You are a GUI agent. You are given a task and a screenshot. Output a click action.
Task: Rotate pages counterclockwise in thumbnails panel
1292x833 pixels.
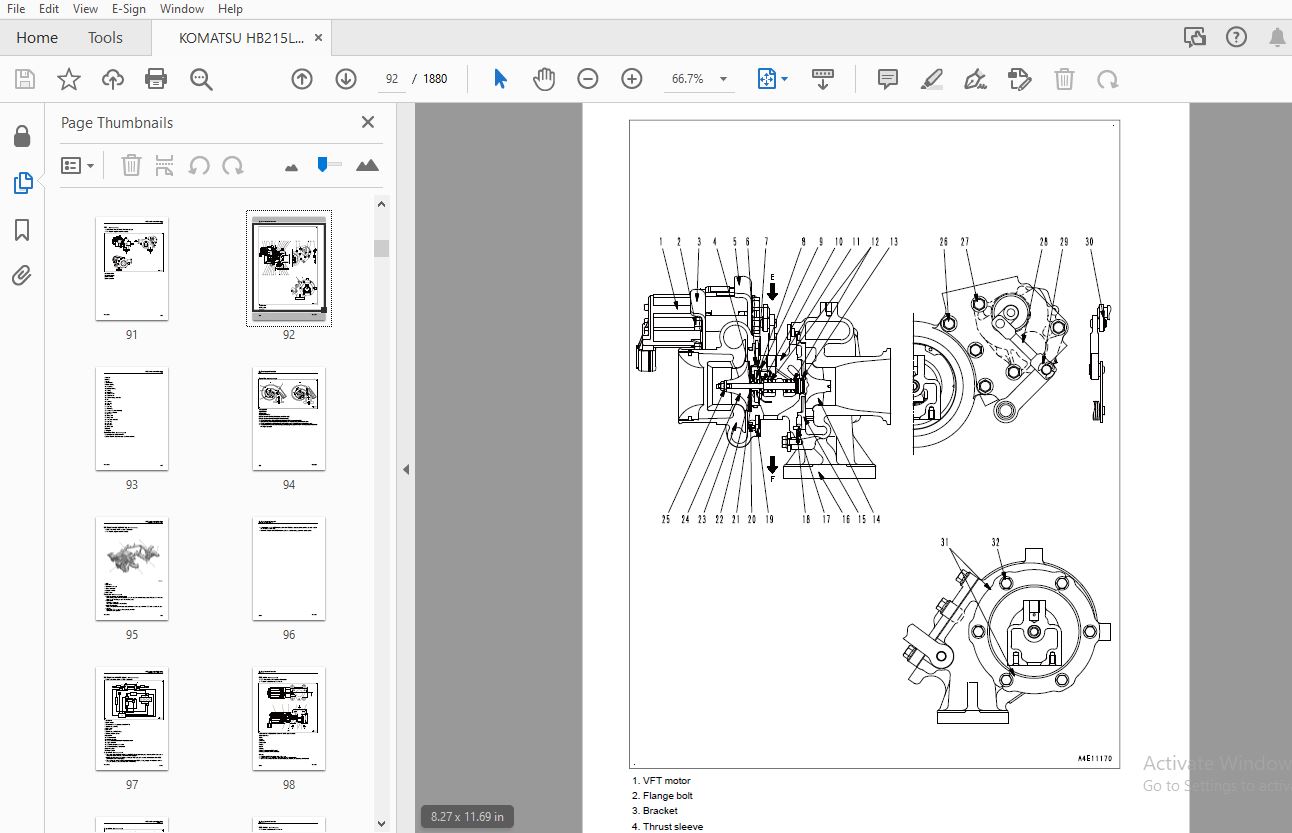[x=199, y=165]
